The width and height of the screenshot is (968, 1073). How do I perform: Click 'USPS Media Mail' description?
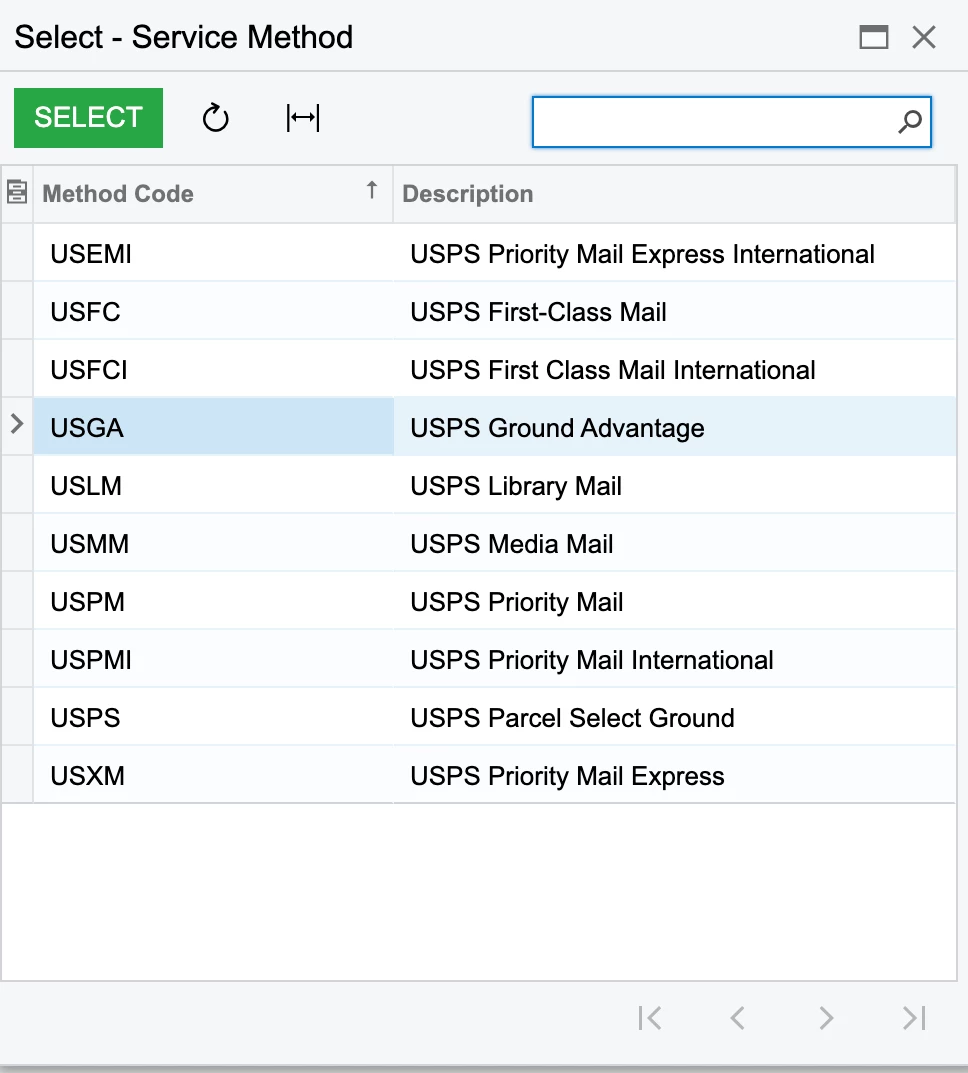click(512, 544)
